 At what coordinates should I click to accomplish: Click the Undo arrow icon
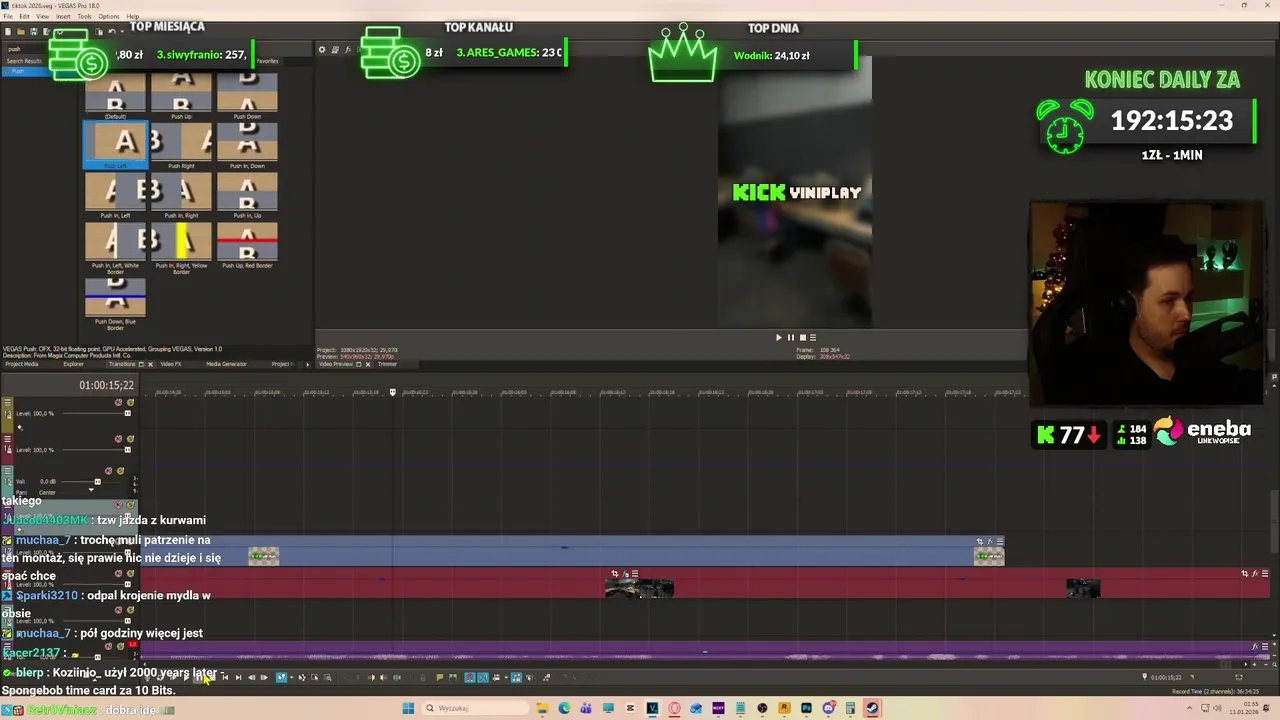point(112,32)
